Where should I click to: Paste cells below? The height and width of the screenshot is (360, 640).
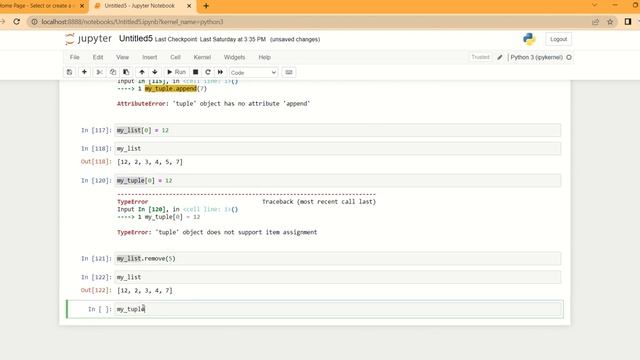(x=126, y=72)
